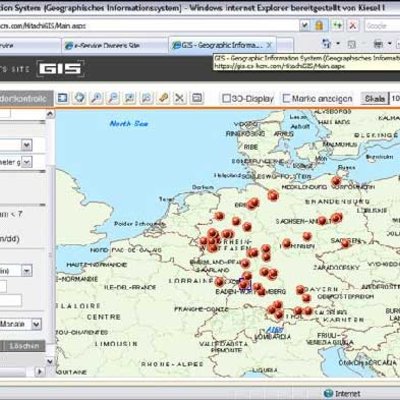Toggle the Marke anzeigen checkbox
This screenshot has width=400, height=400.
point(286,98)
